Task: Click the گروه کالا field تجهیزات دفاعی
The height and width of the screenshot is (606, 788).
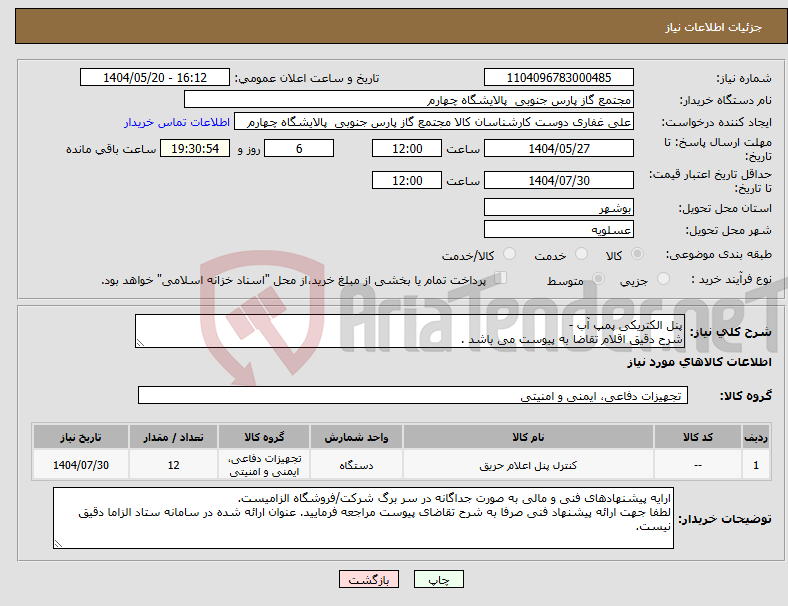Action: (x=413, y=395)
